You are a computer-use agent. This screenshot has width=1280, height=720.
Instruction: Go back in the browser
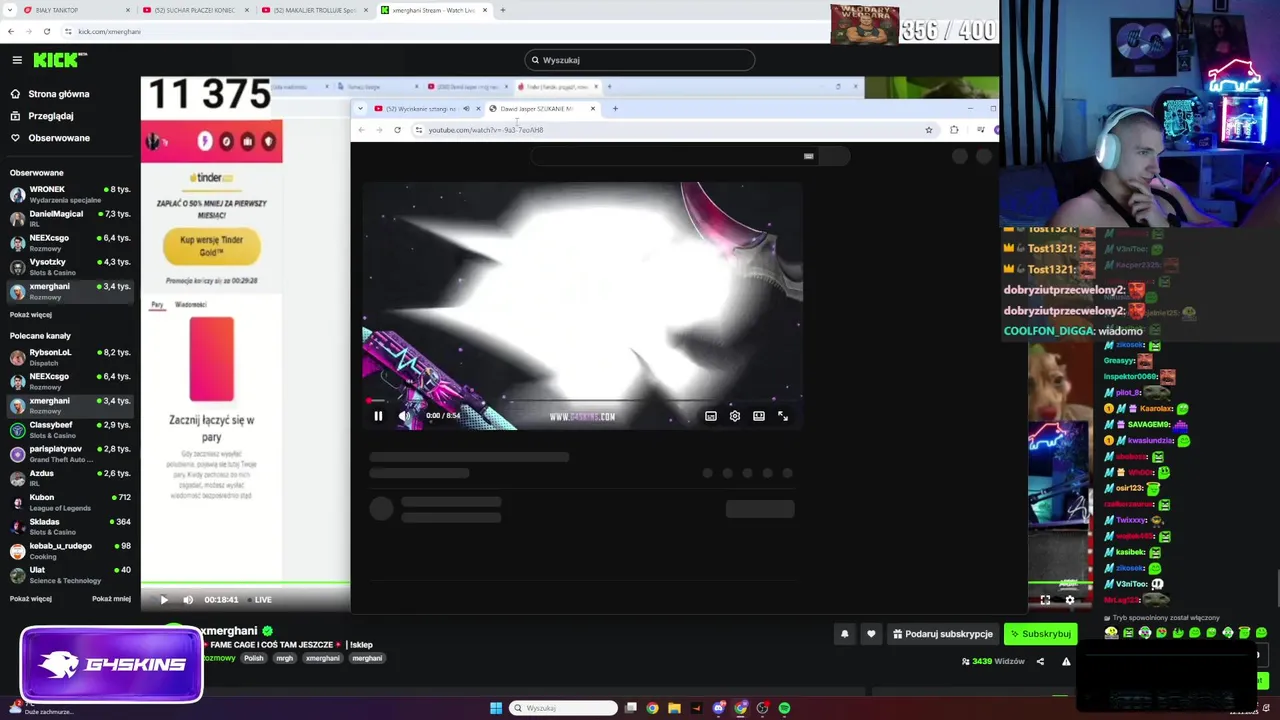coord(10,31)
